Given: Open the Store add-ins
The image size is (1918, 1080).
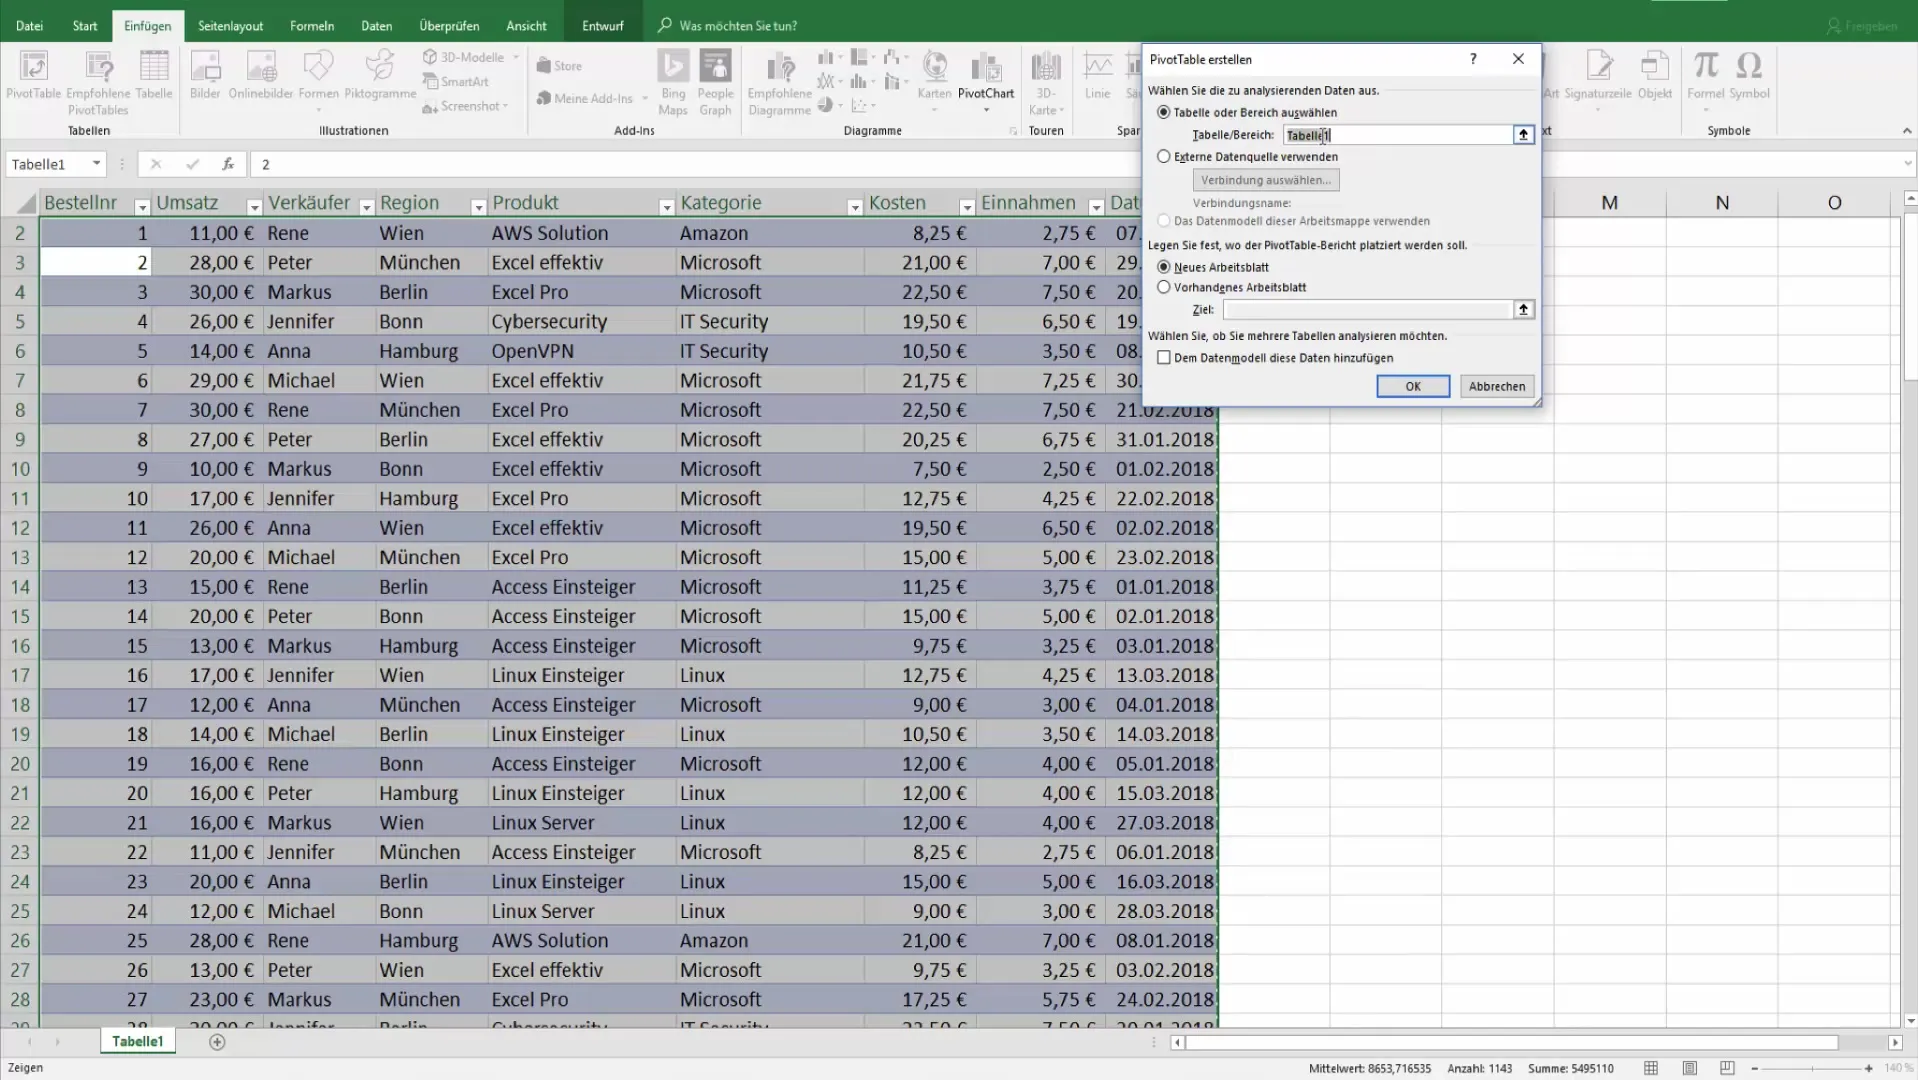Looking at the screenshot, I should (x=559, y=66).
